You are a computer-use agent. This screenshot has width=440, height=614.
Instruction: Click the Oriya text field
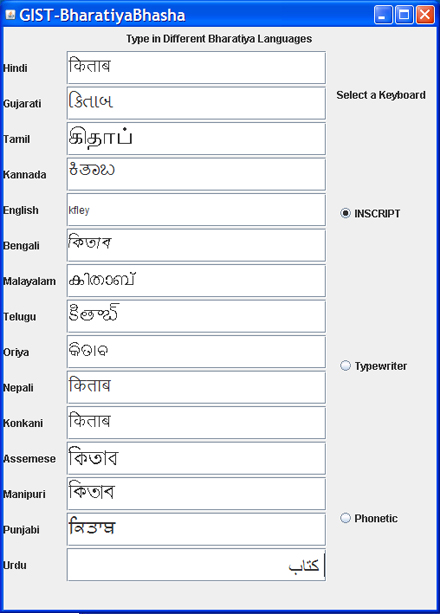coord(196,352)
